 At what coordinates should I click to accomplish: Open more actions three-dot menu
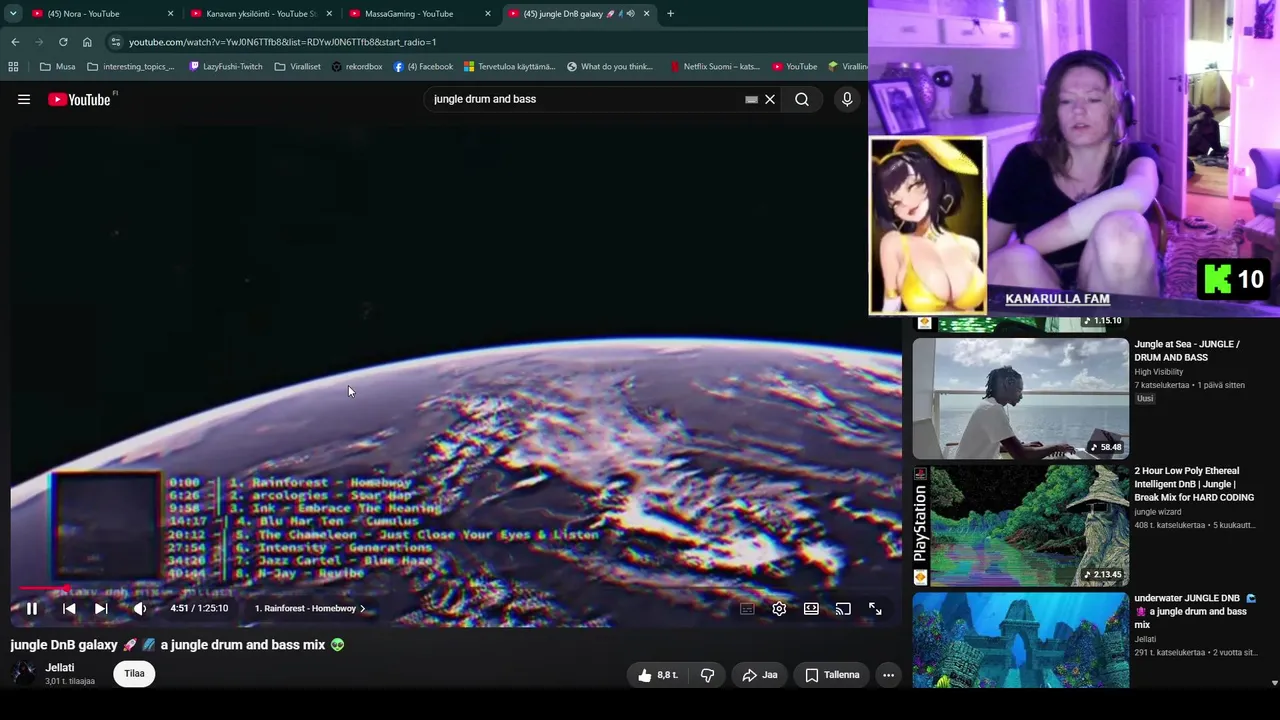click(x=888, y=675)
